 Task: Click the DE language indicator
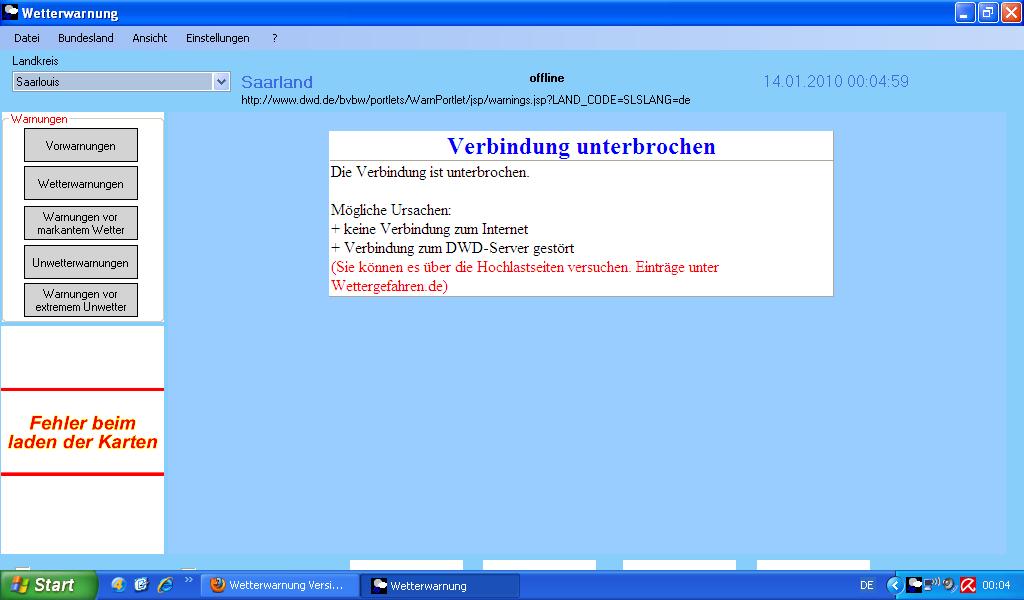867,586
